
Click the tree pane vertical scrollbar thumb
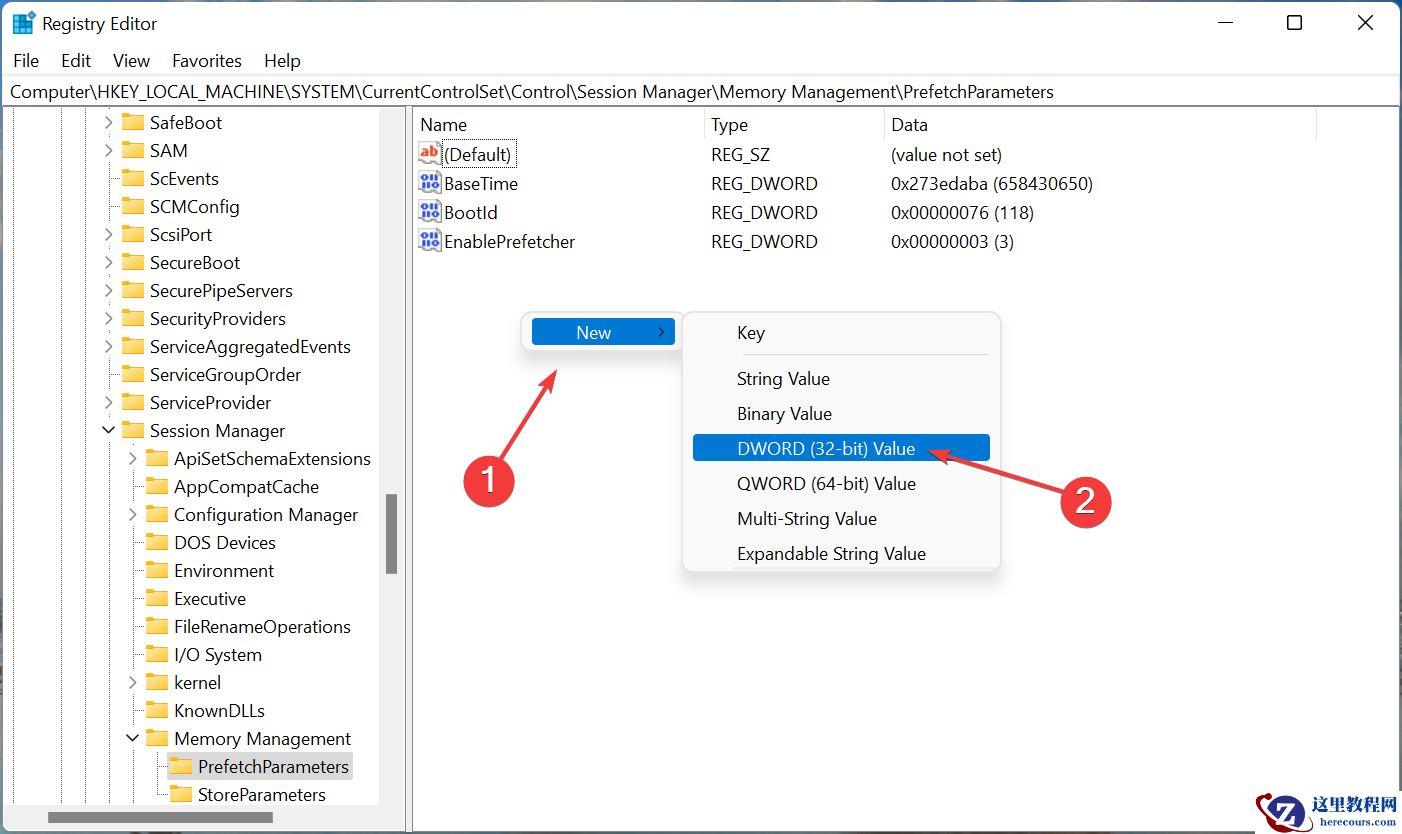point(391,533)
